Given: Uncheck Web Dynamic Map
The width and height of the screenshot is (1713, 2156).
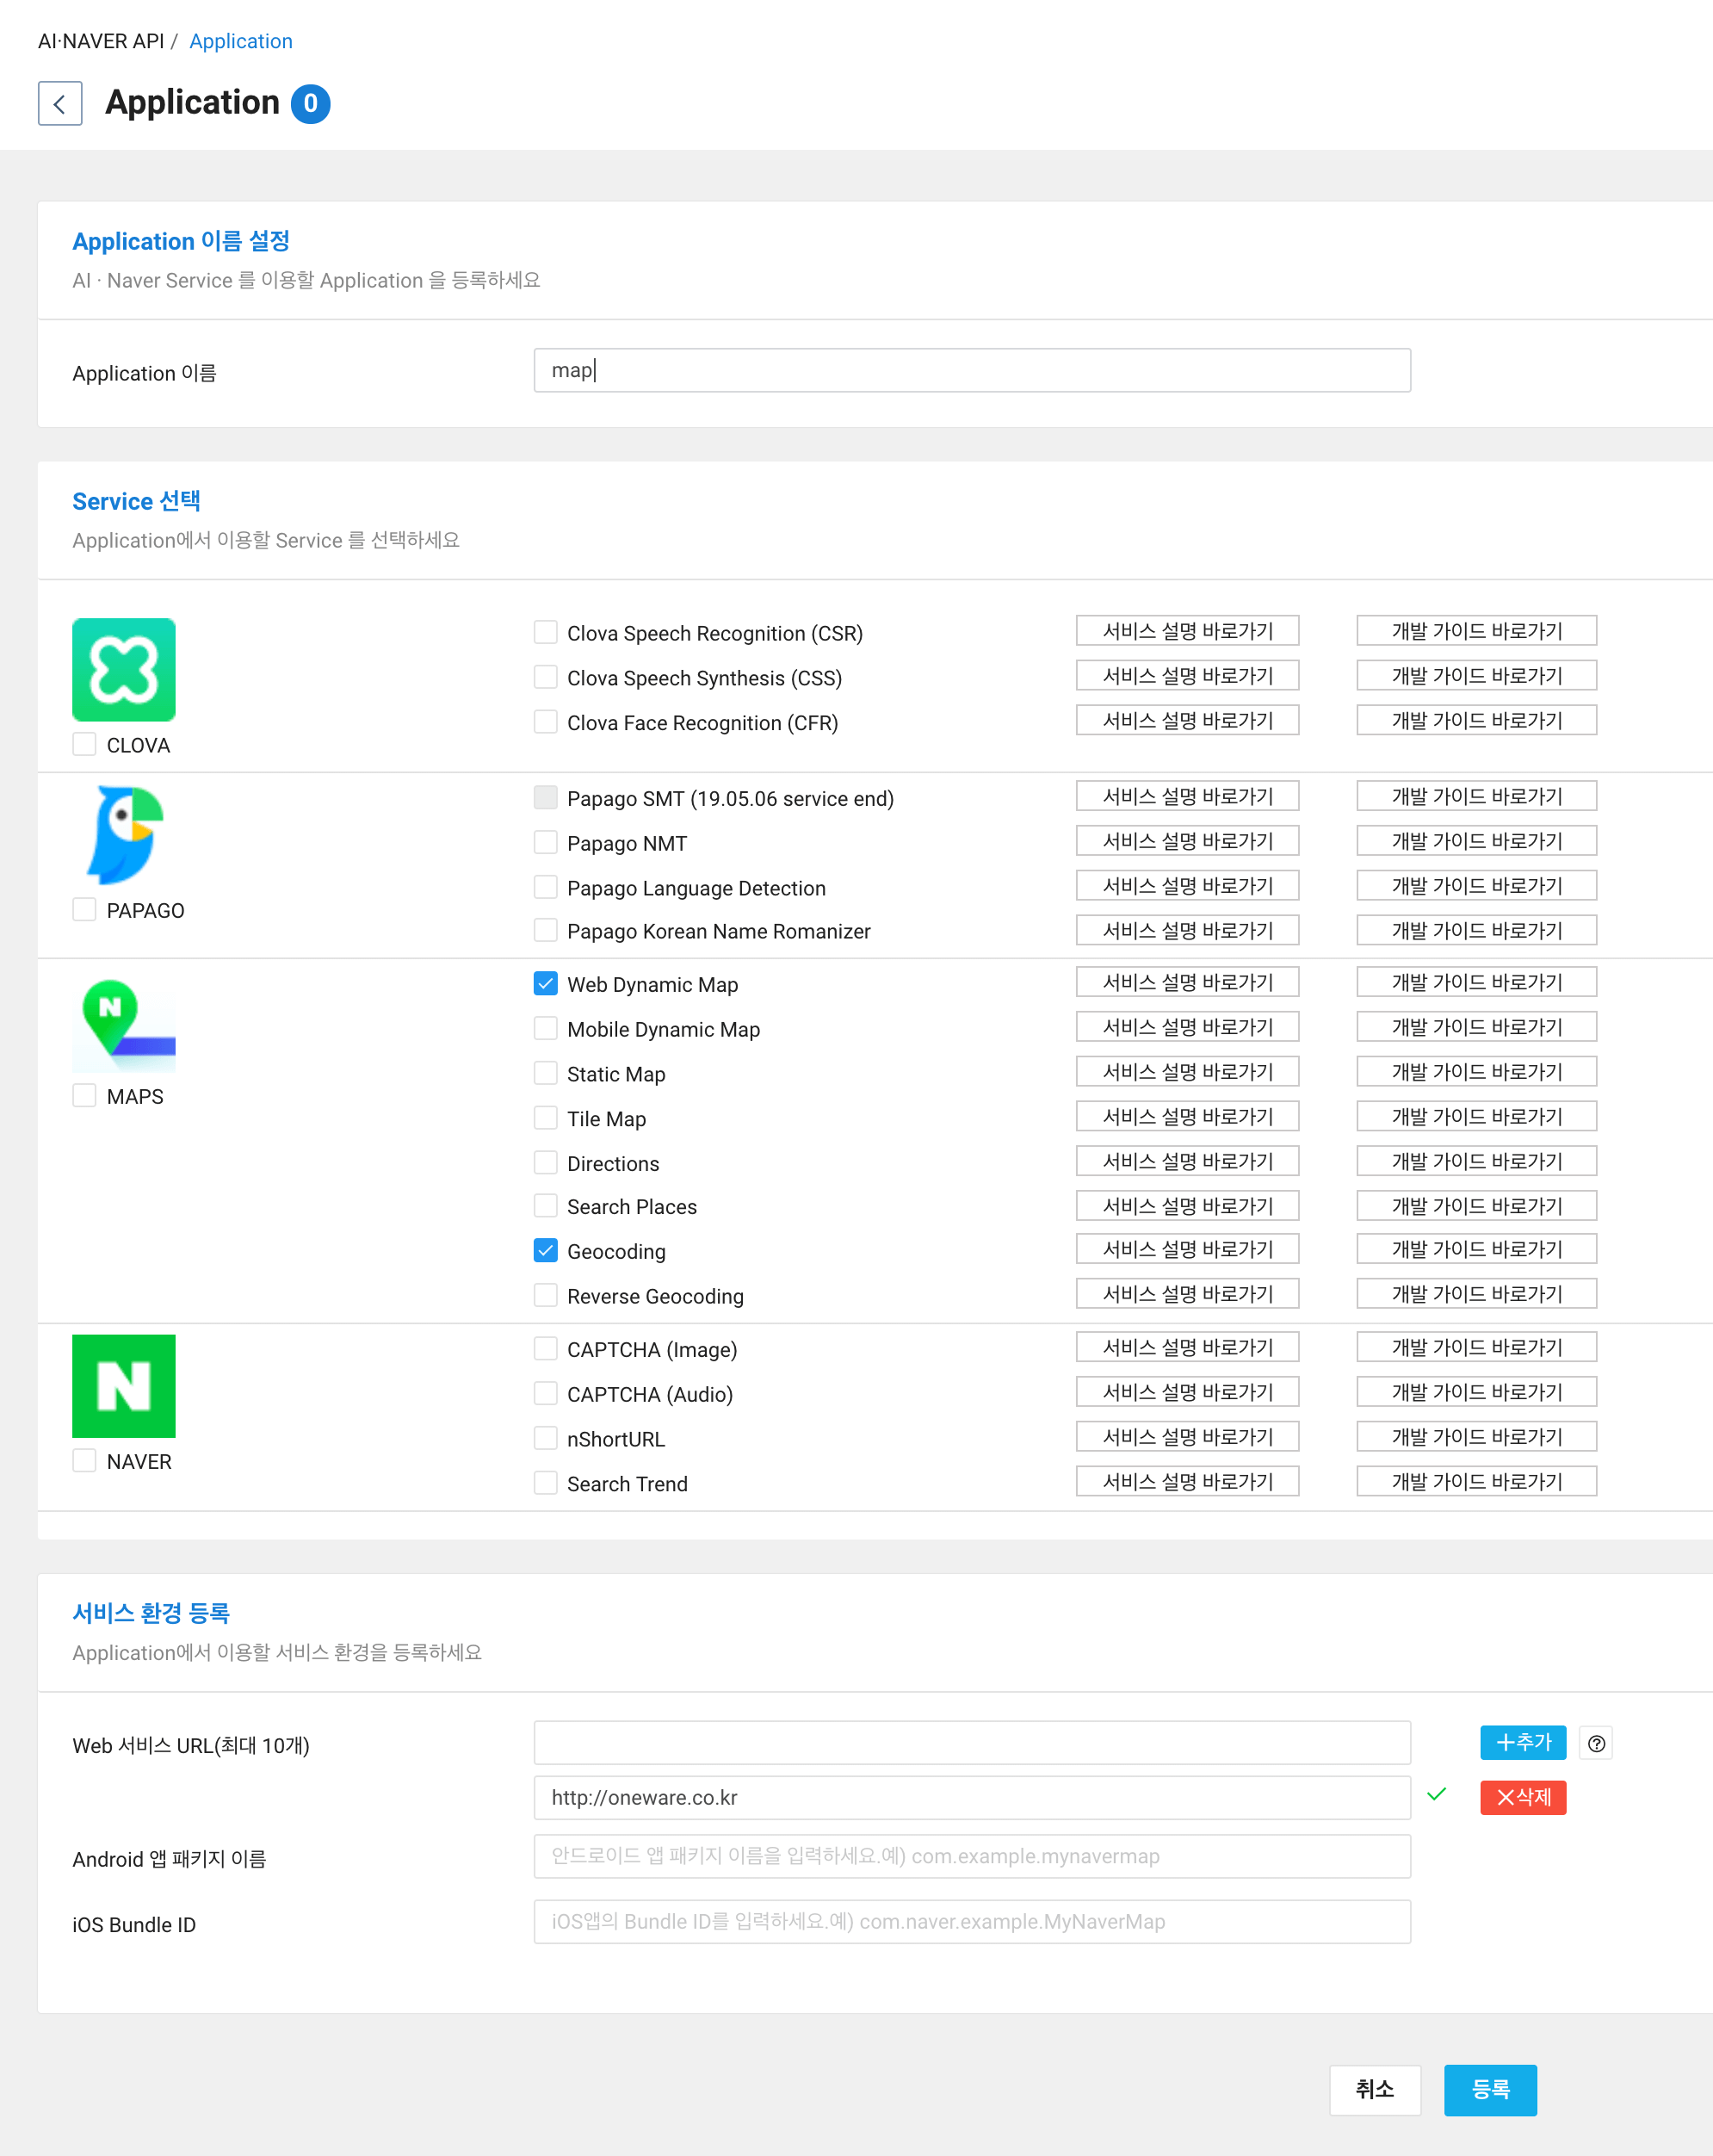Looking at the screenshot, I should [546, 983].
